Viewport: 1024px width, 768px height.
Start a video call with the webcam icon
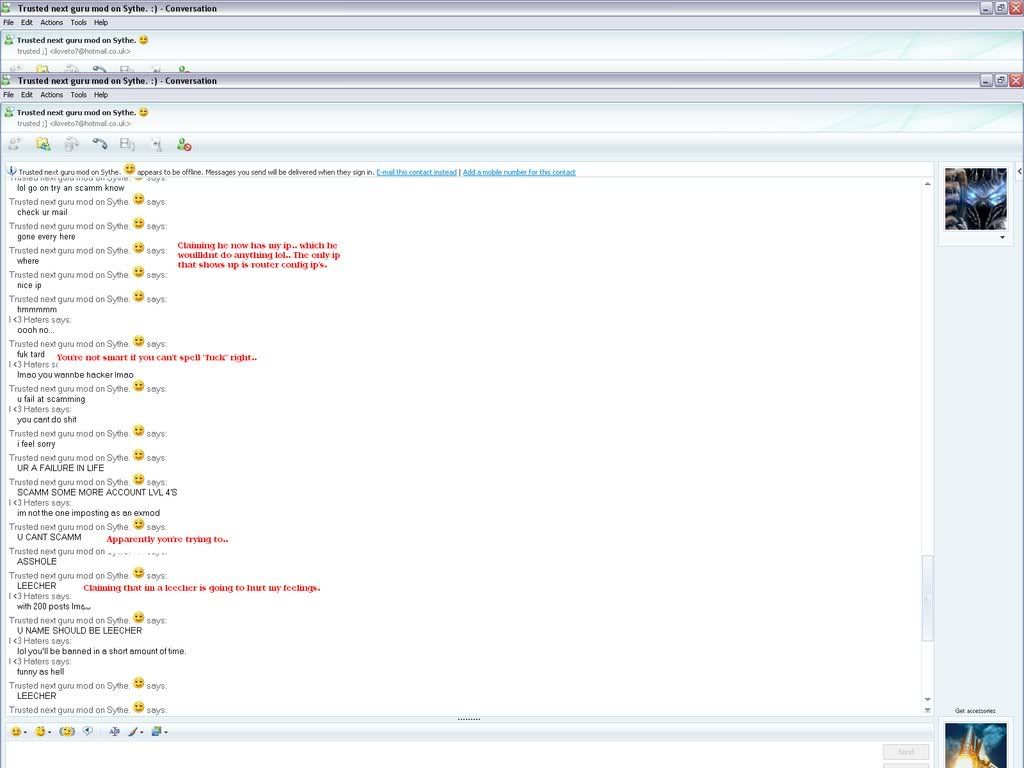[71, 144]
